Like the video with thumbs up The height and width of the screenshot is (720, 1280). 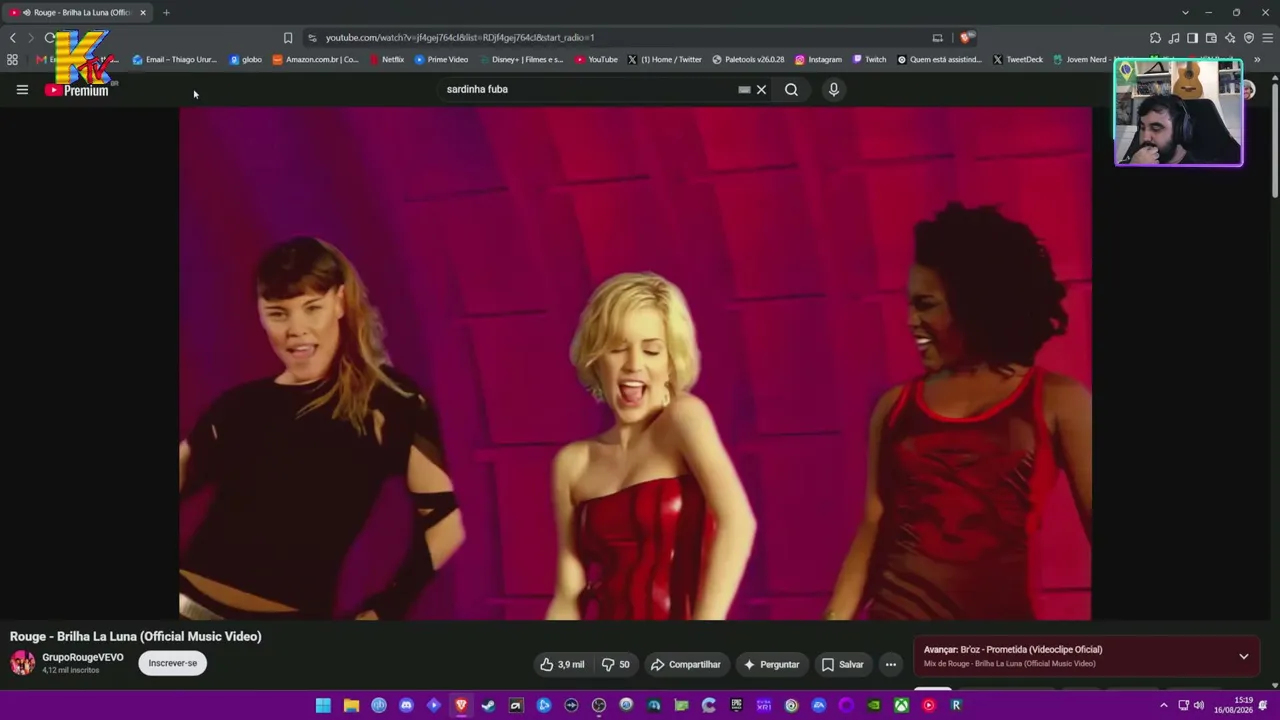click(562, 664)
